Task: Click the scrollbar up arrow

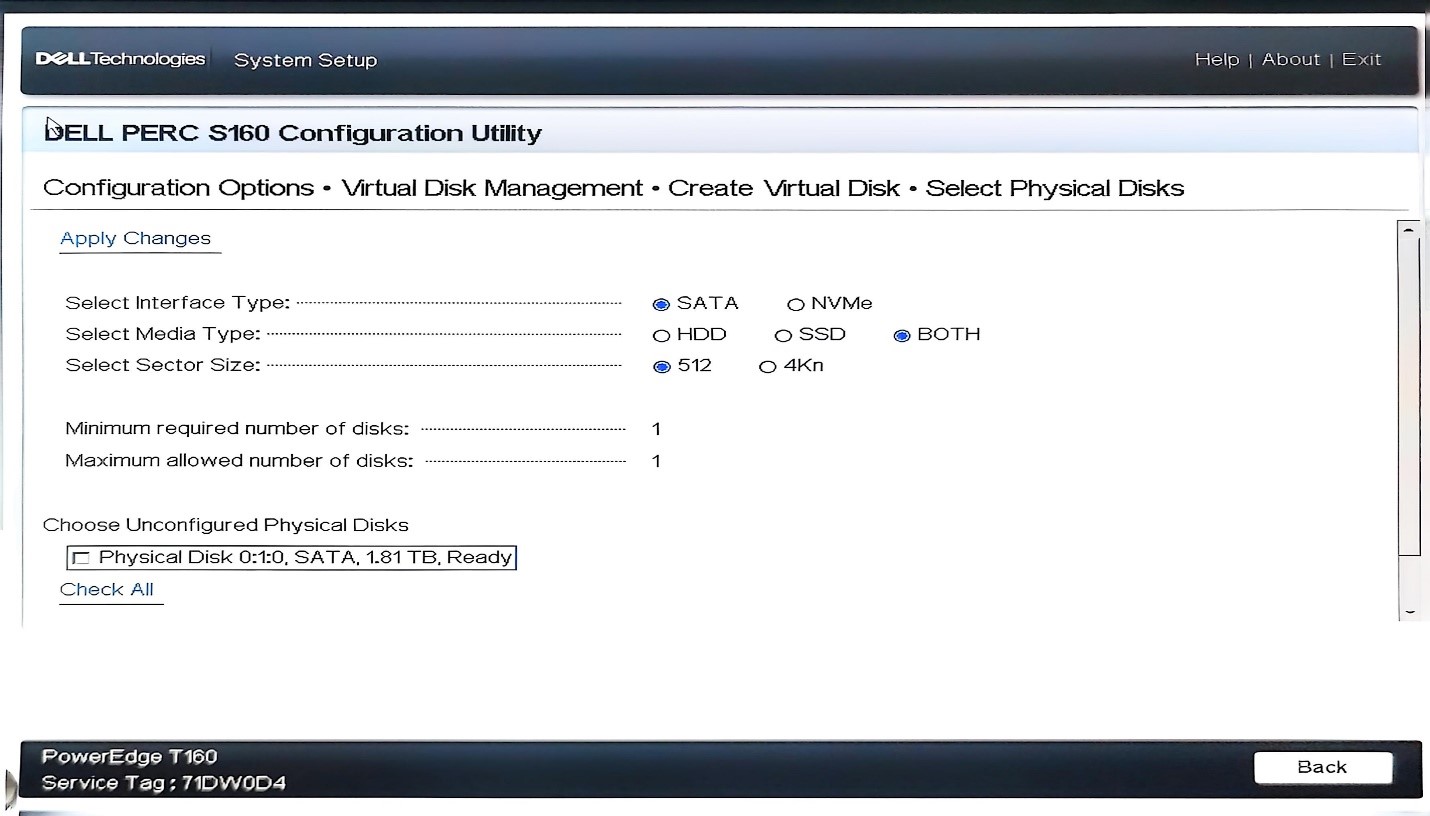Action: pyautogui.click(x=1409, y=230)
